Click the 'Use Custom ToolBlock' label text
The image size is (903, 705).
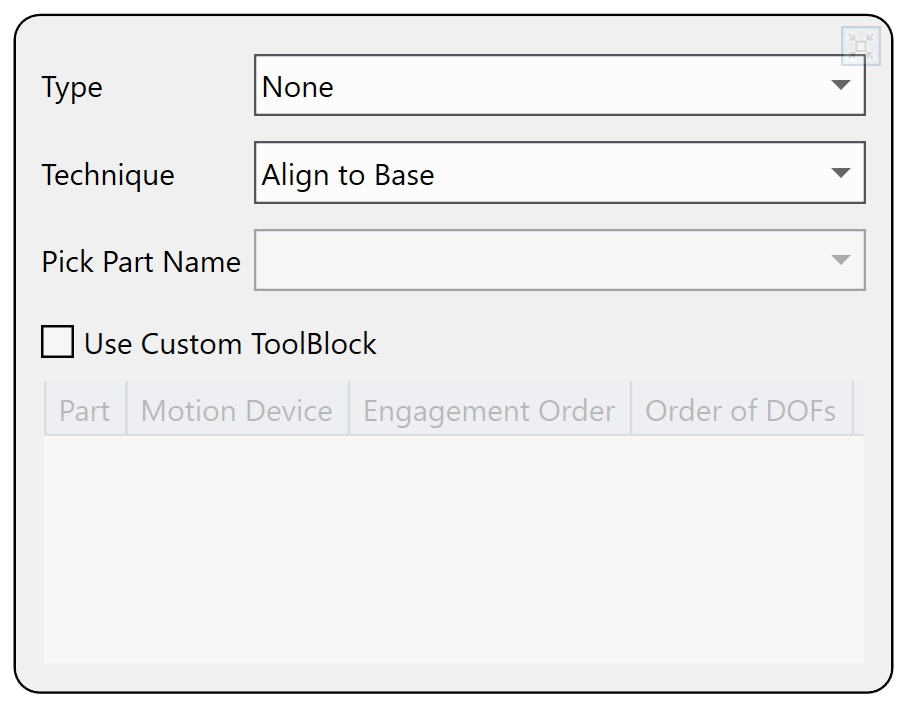pyautogui.click(x=230, y=344)
